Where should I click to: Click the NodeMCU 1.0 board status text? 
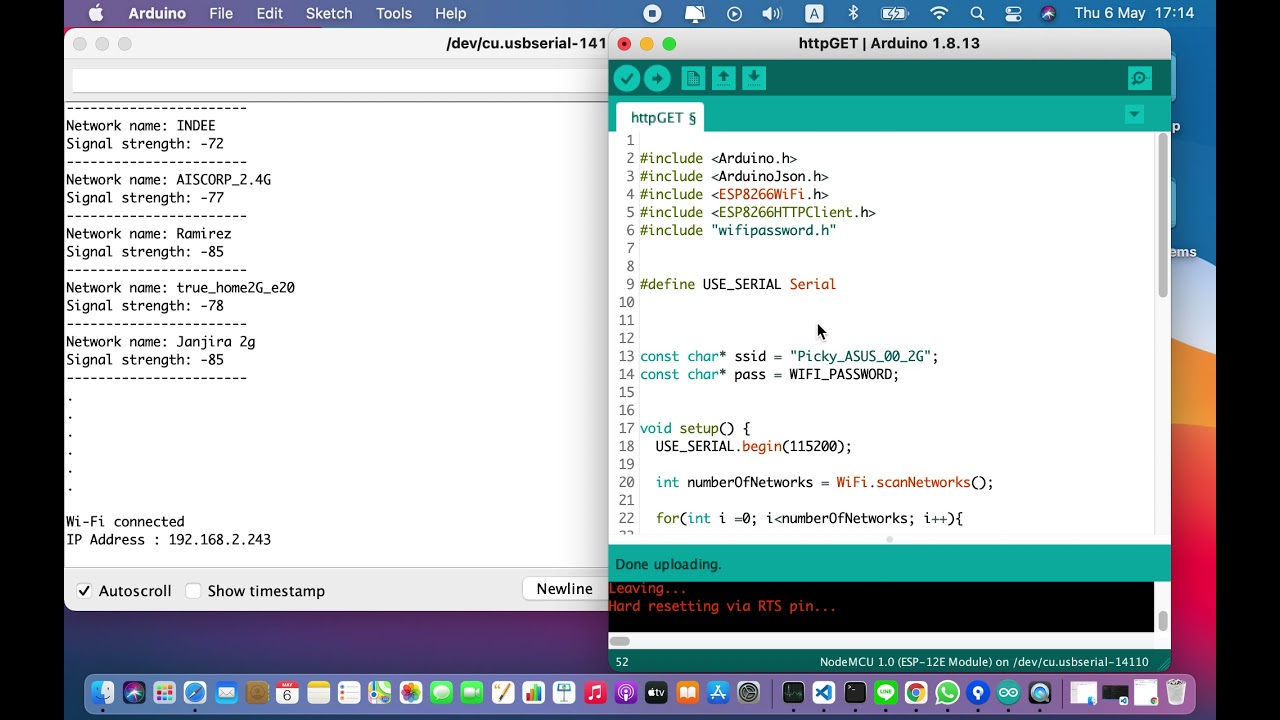click(x=984, y=662)
